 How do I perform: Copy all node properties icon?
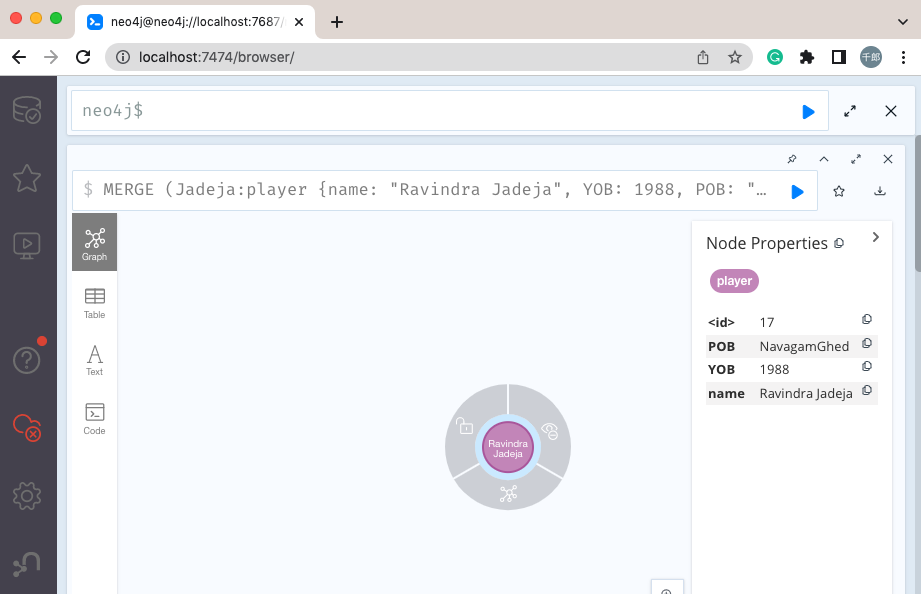coord(839,243)
